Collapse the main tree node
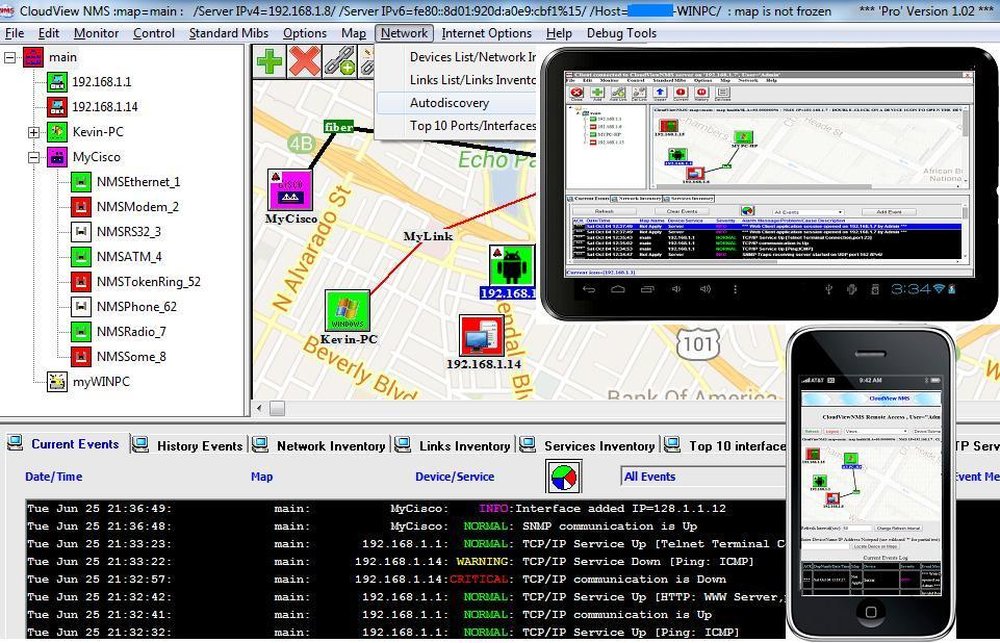This screenshot has width=1000, height=643. pos(10,57)
